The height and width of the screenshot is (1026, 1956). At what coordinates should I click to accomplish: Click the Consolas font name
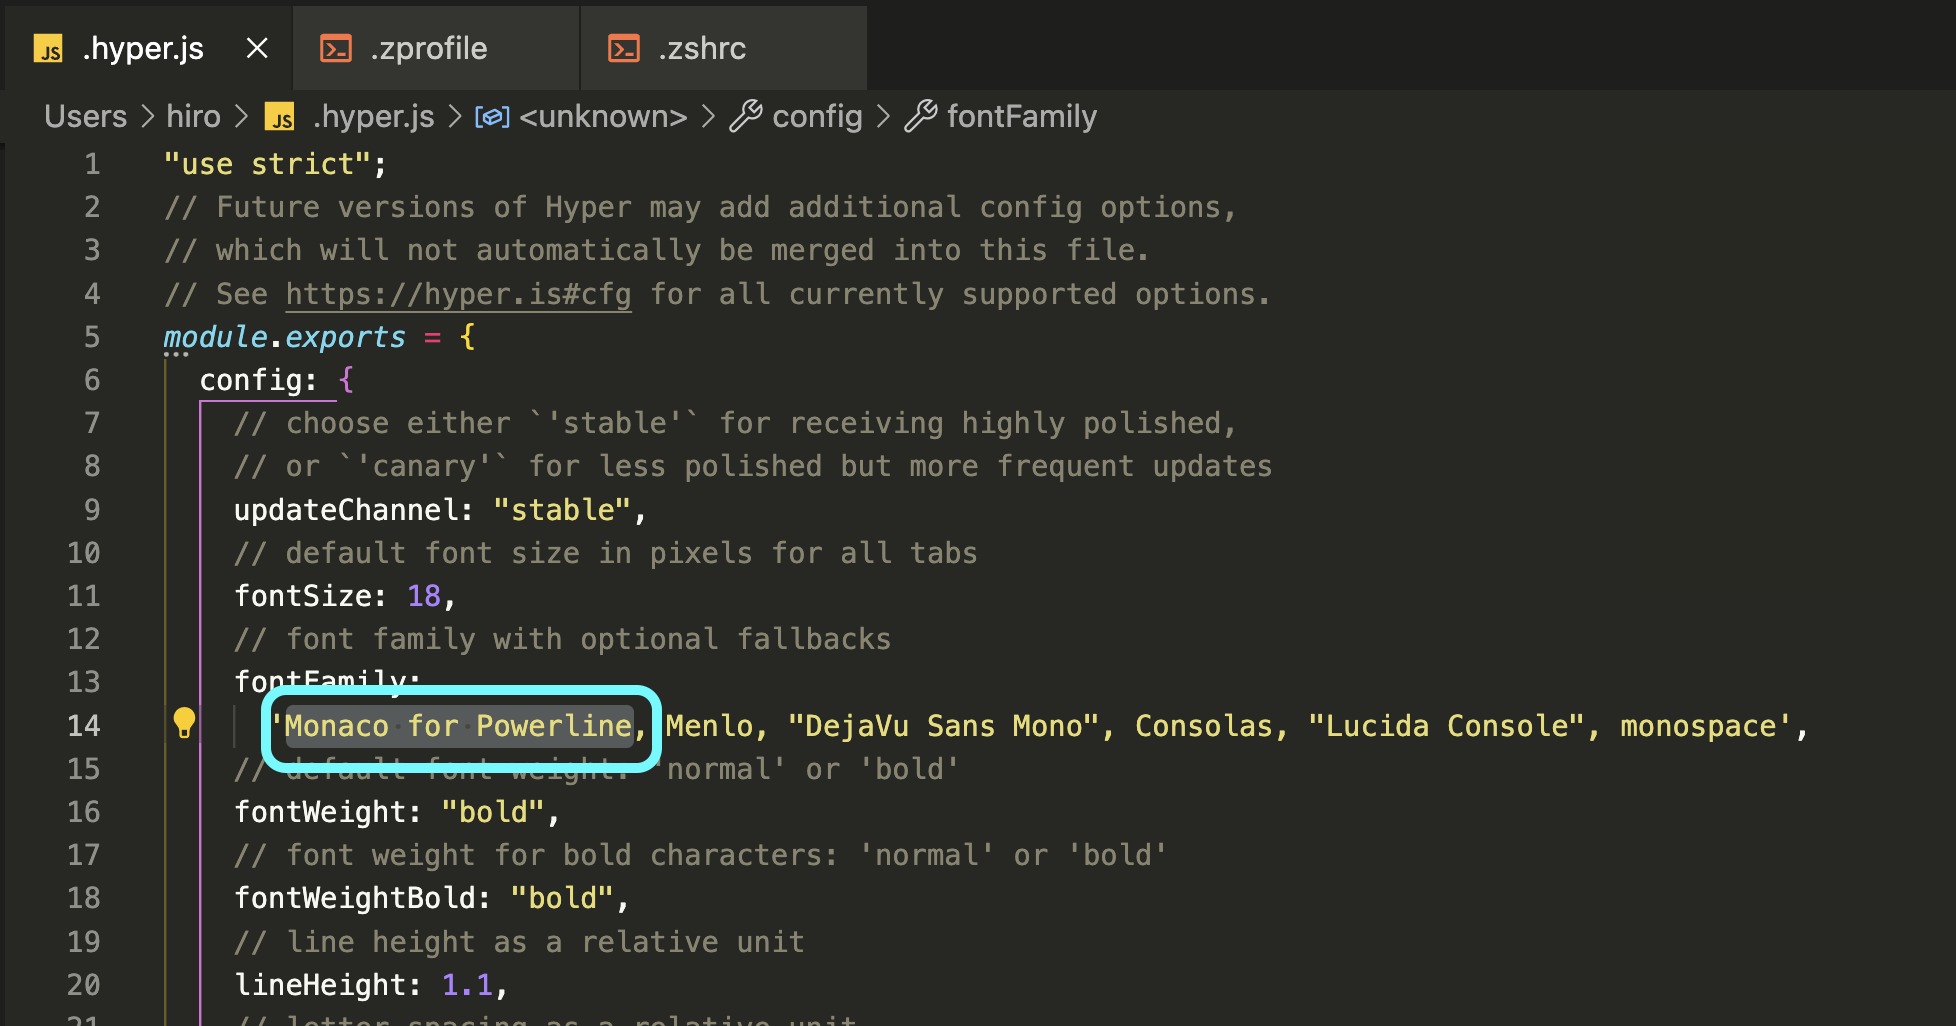point(1204,726)
